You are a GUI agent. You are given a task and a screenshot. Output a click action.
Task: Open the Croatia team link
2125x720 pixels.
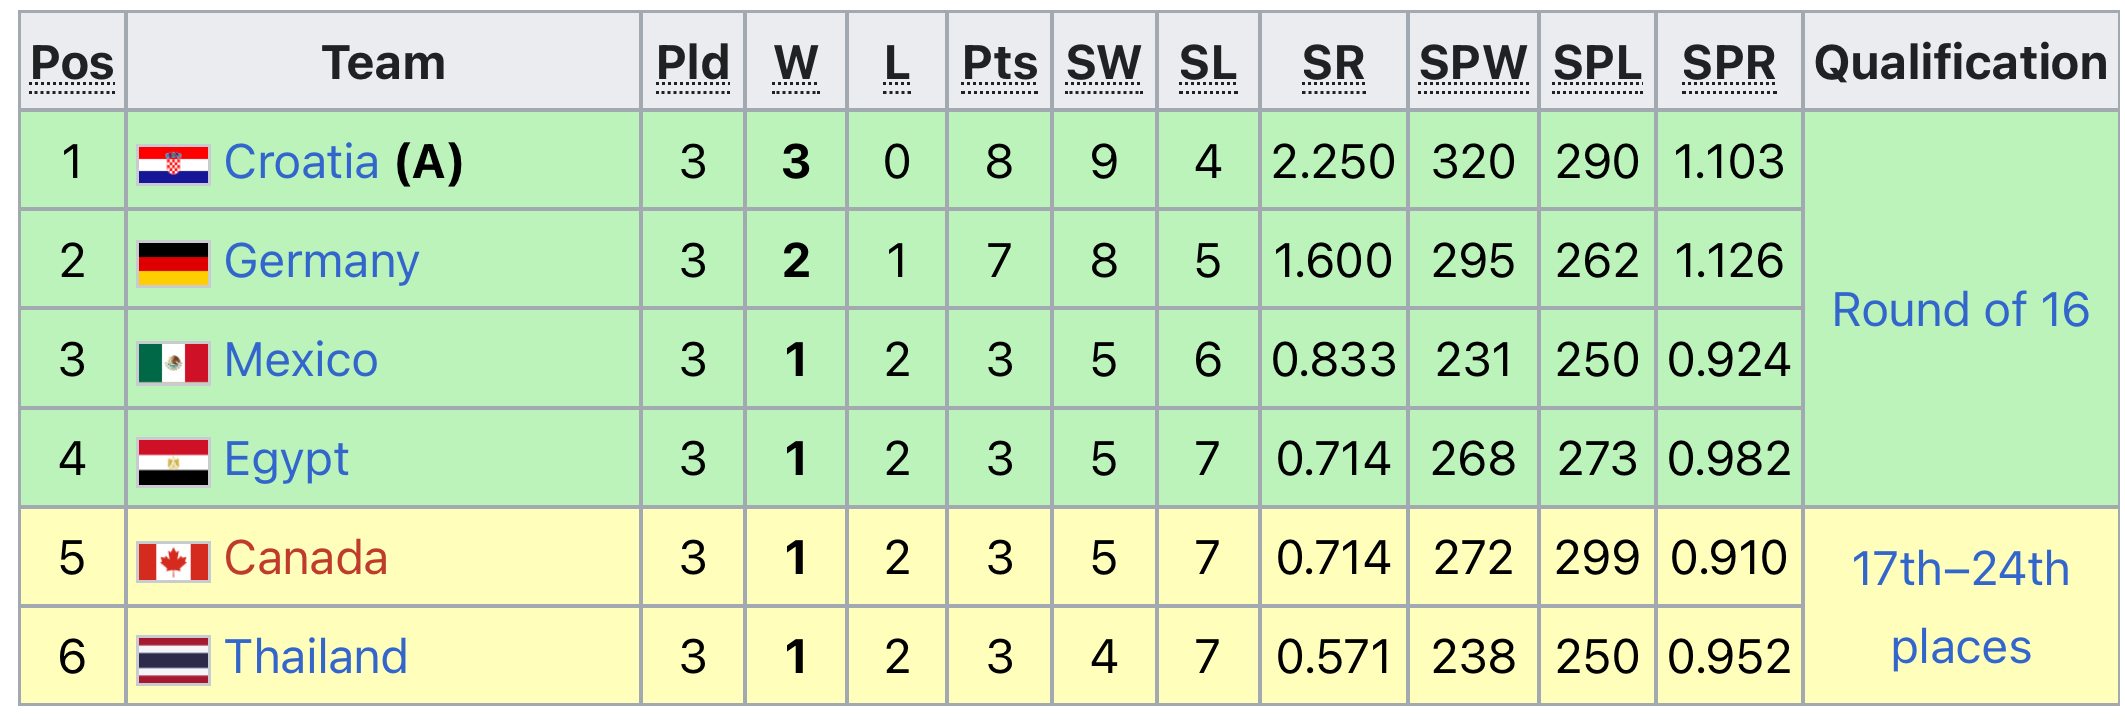[301, 162]
